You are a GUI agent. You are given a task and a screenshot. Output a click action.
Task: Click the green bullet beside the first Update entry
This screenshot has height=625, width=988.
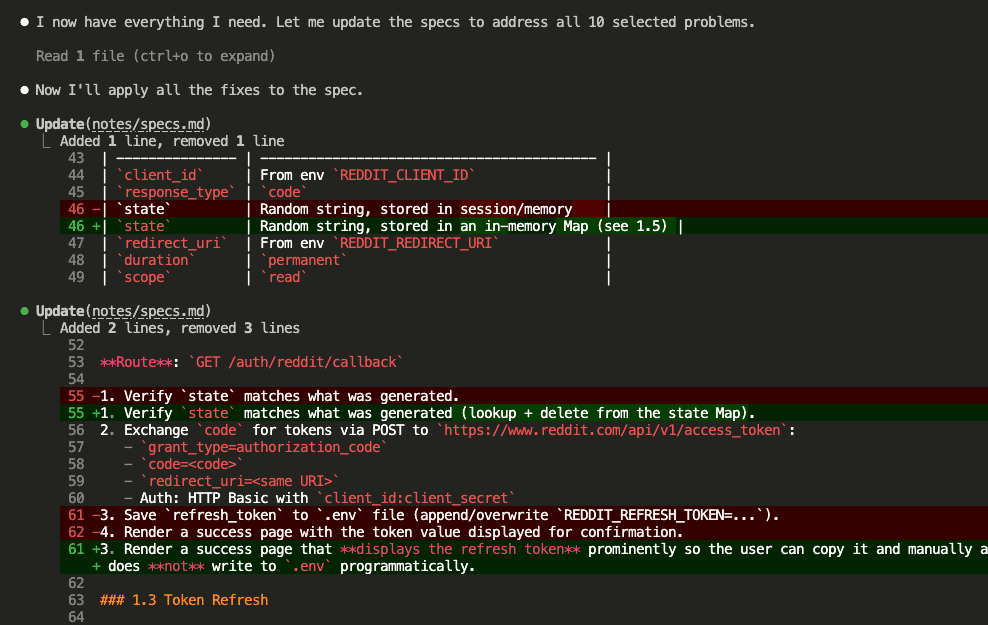(x=23, y=124)
